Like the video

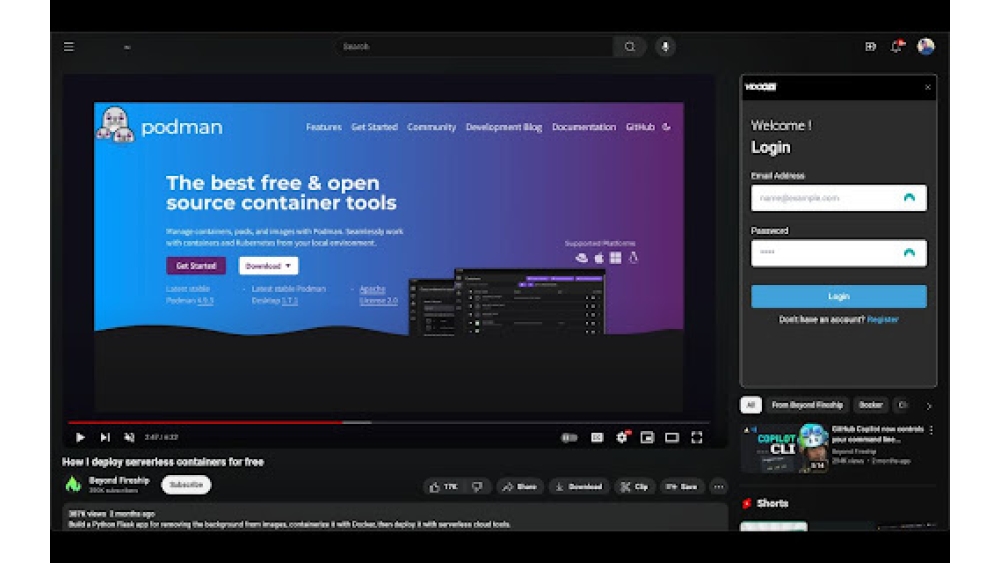click(x=445, y=486)
